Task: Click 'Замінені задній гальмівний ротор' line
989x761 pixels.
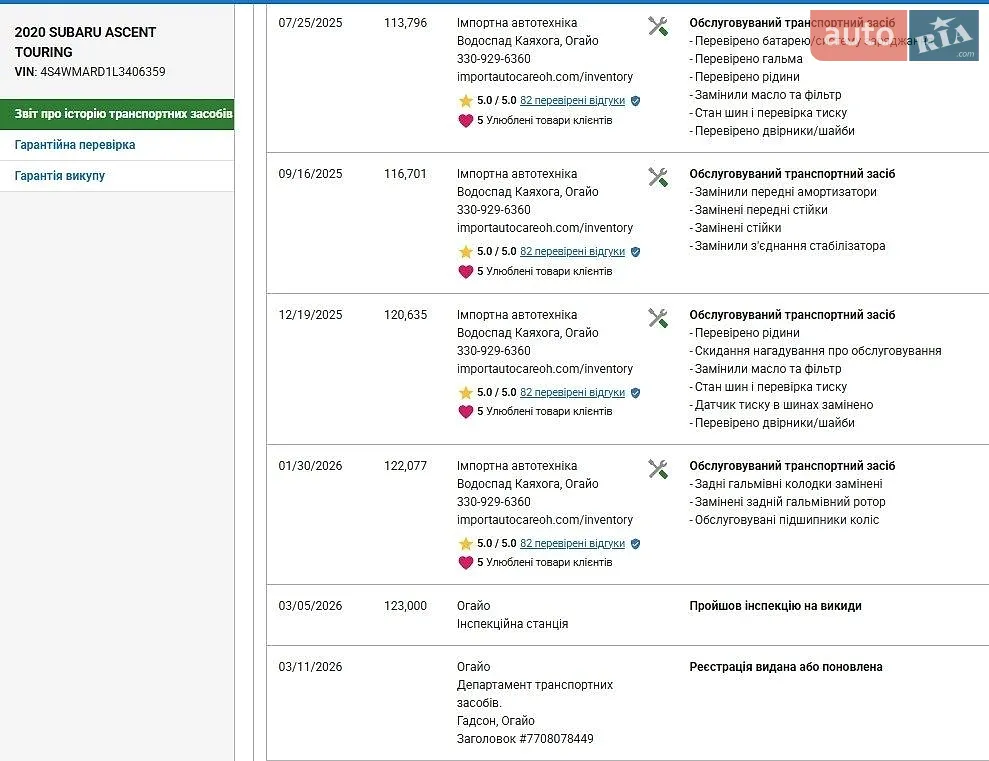Action: (x=787, y=502)
